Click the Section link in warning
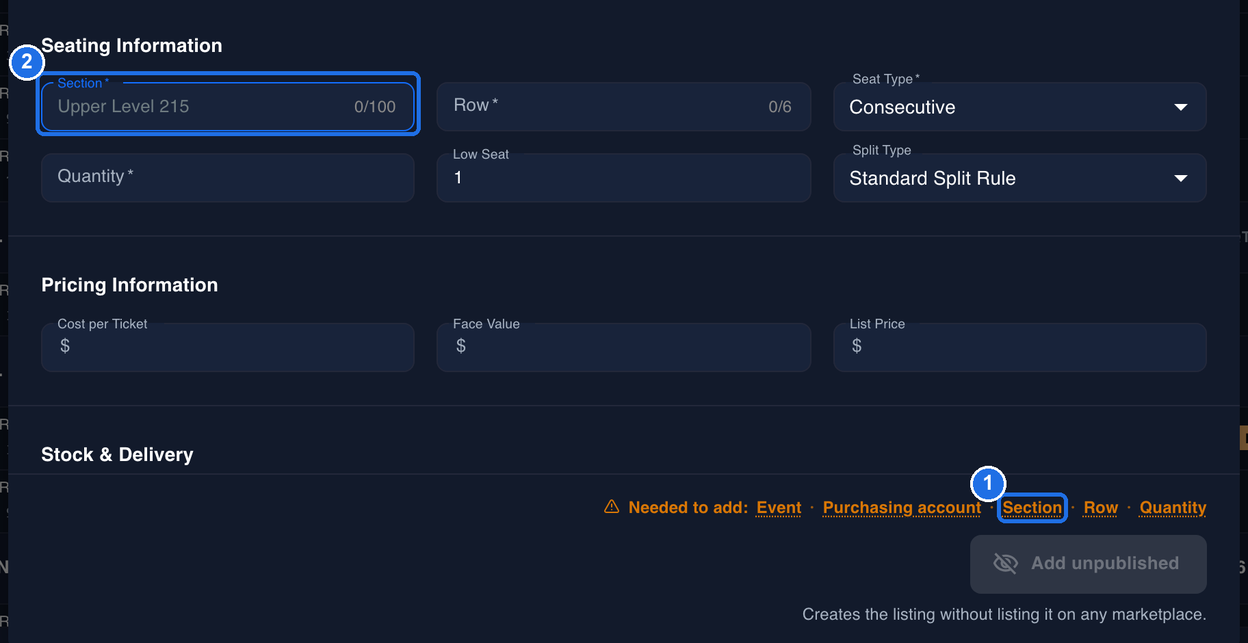 click(1033, 508)
